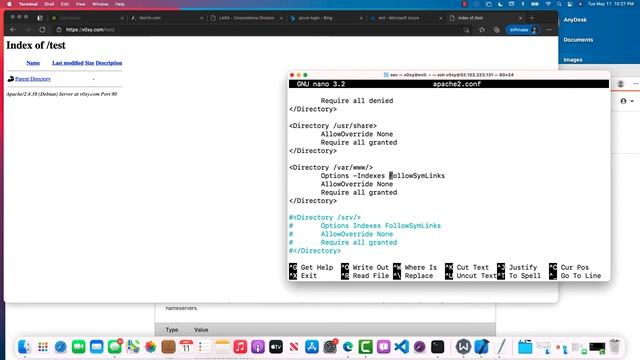
Task: Click the Edge address bar URL
Action: pyautogui.click(x=90, y=30)
